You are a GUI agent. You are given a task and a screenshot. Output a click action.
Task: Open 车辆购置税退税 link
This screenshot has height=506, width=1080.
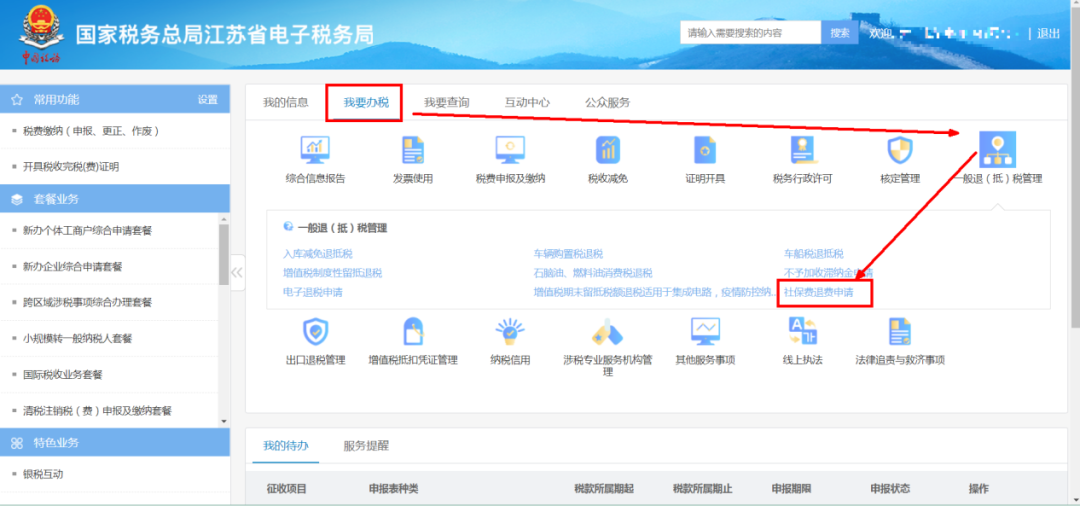click(568, 254)
